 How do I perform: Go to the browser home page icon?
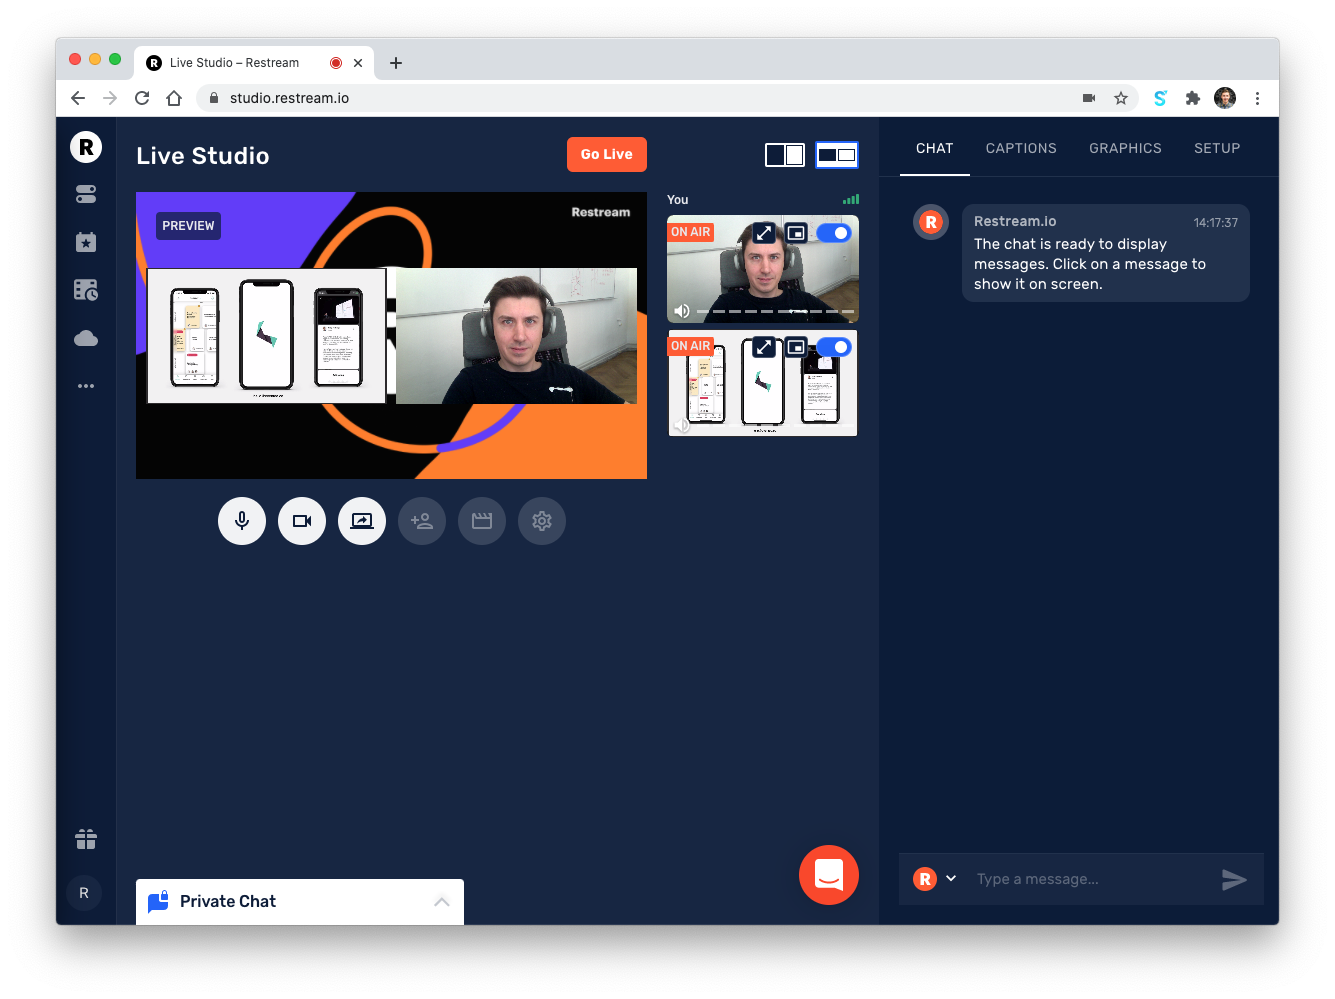coord(174,98)
